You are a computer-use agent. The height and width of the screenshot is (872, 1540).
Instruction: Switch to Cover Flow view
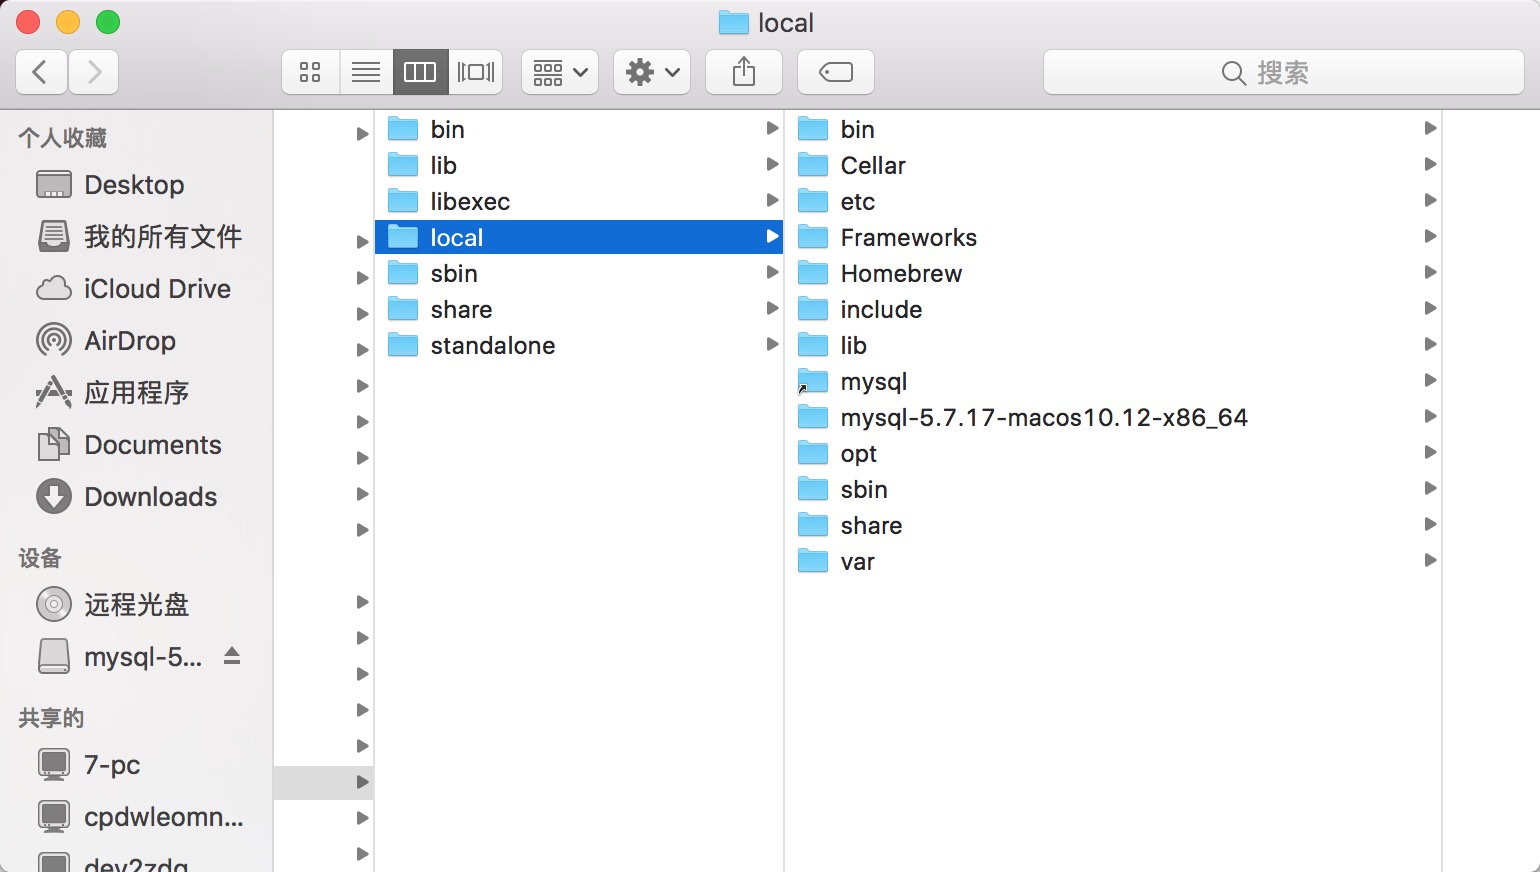(x=476, y=71)
